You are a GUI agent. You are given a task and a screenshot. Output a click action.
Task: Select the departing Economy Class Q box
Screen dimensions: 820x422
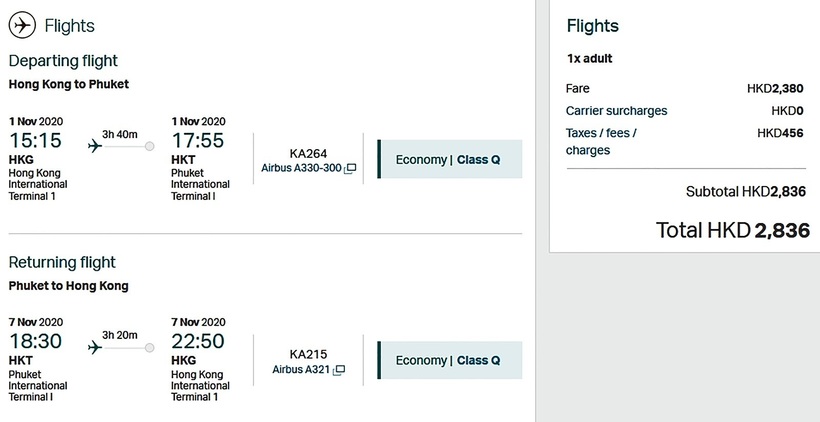point(449,159)
